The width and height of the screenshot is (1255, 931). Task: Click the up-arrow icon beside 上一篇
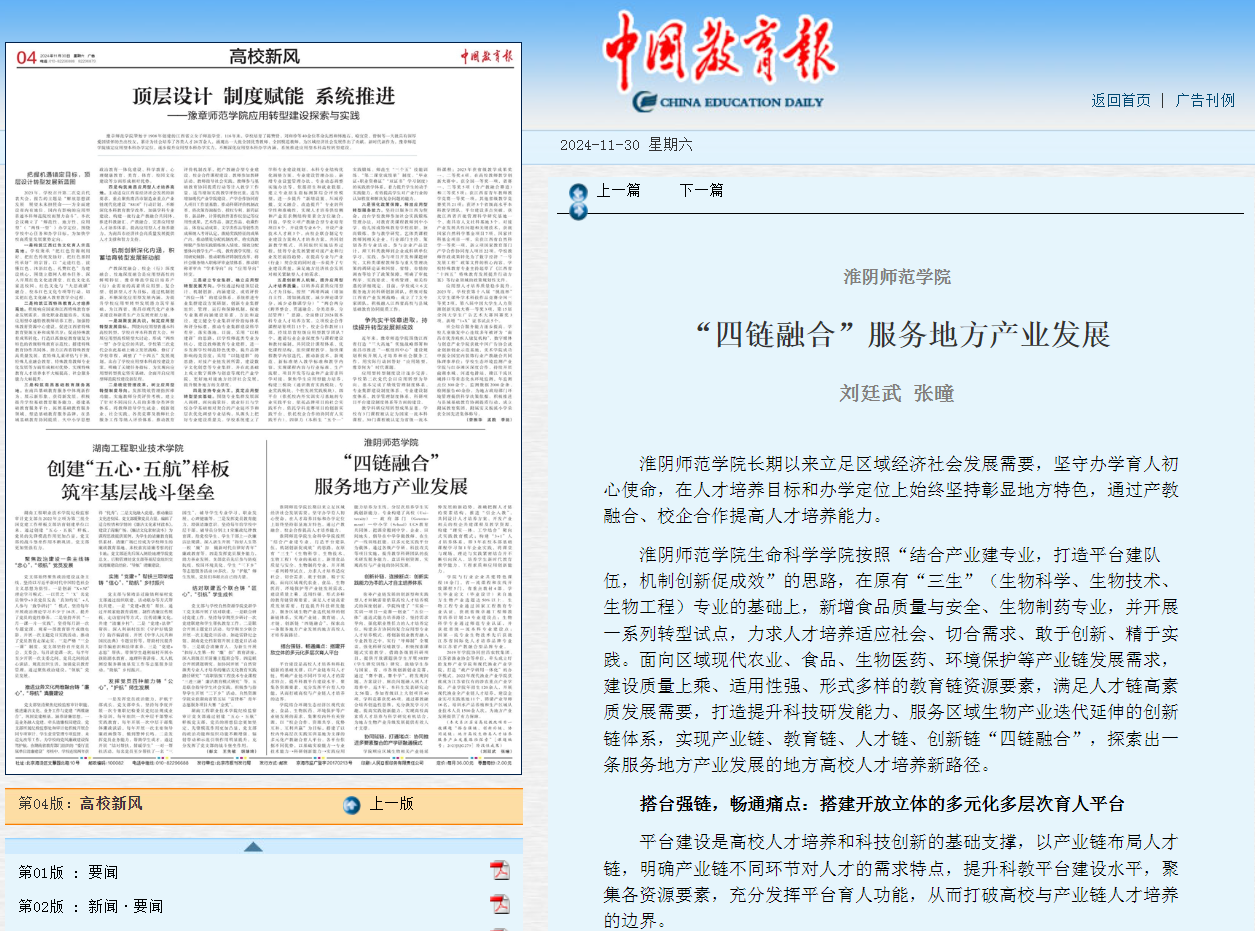(x=577, y=191)
